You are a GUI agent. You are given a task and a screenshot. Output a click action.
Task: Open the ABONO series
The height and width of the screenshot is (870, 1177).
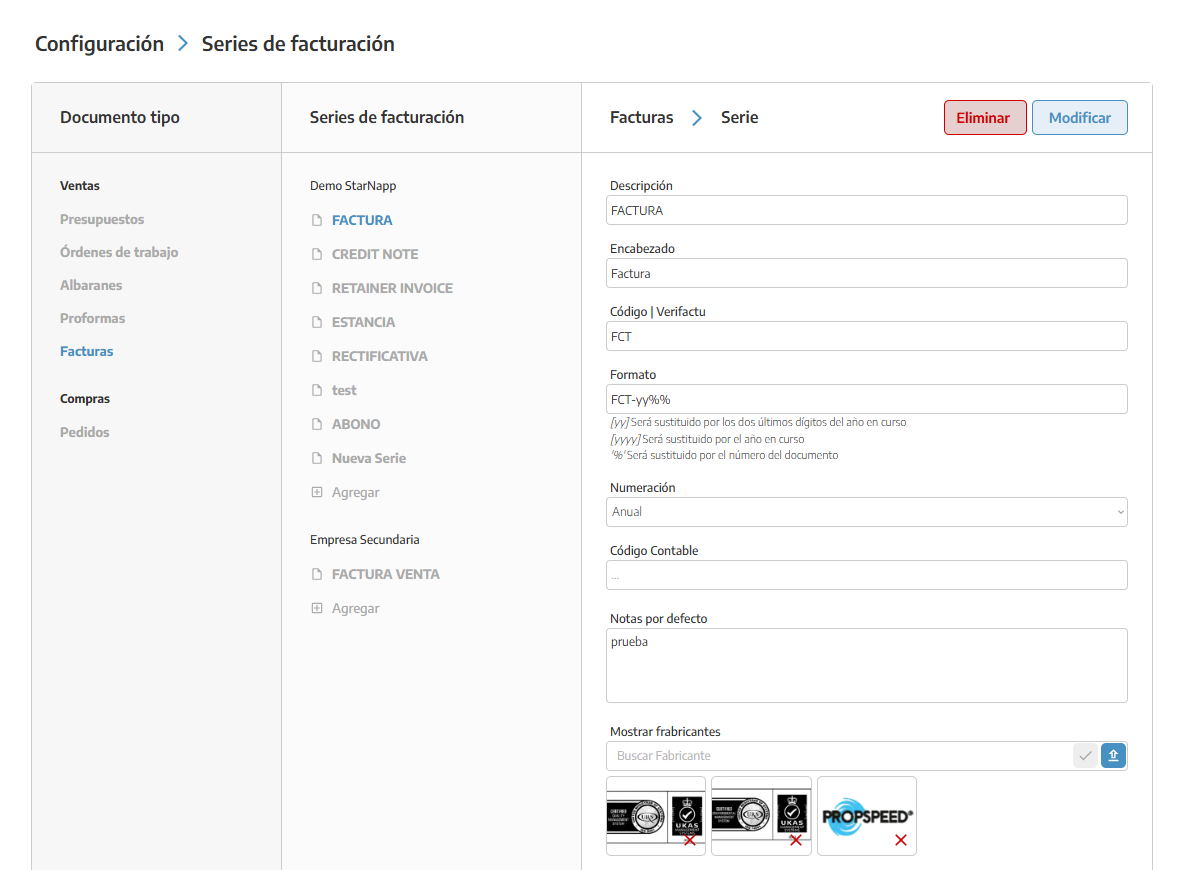point(357,424)
